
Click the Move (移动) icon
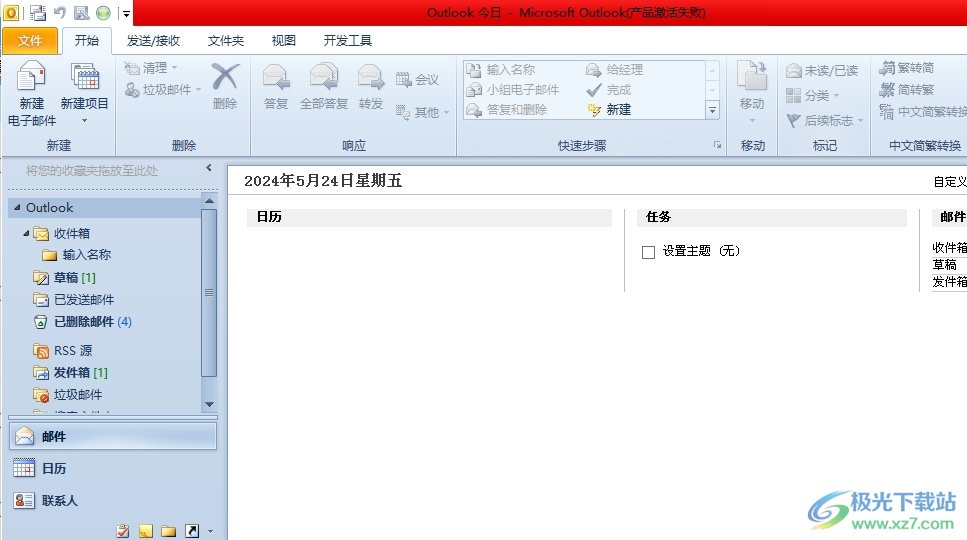tap(752, 76)
